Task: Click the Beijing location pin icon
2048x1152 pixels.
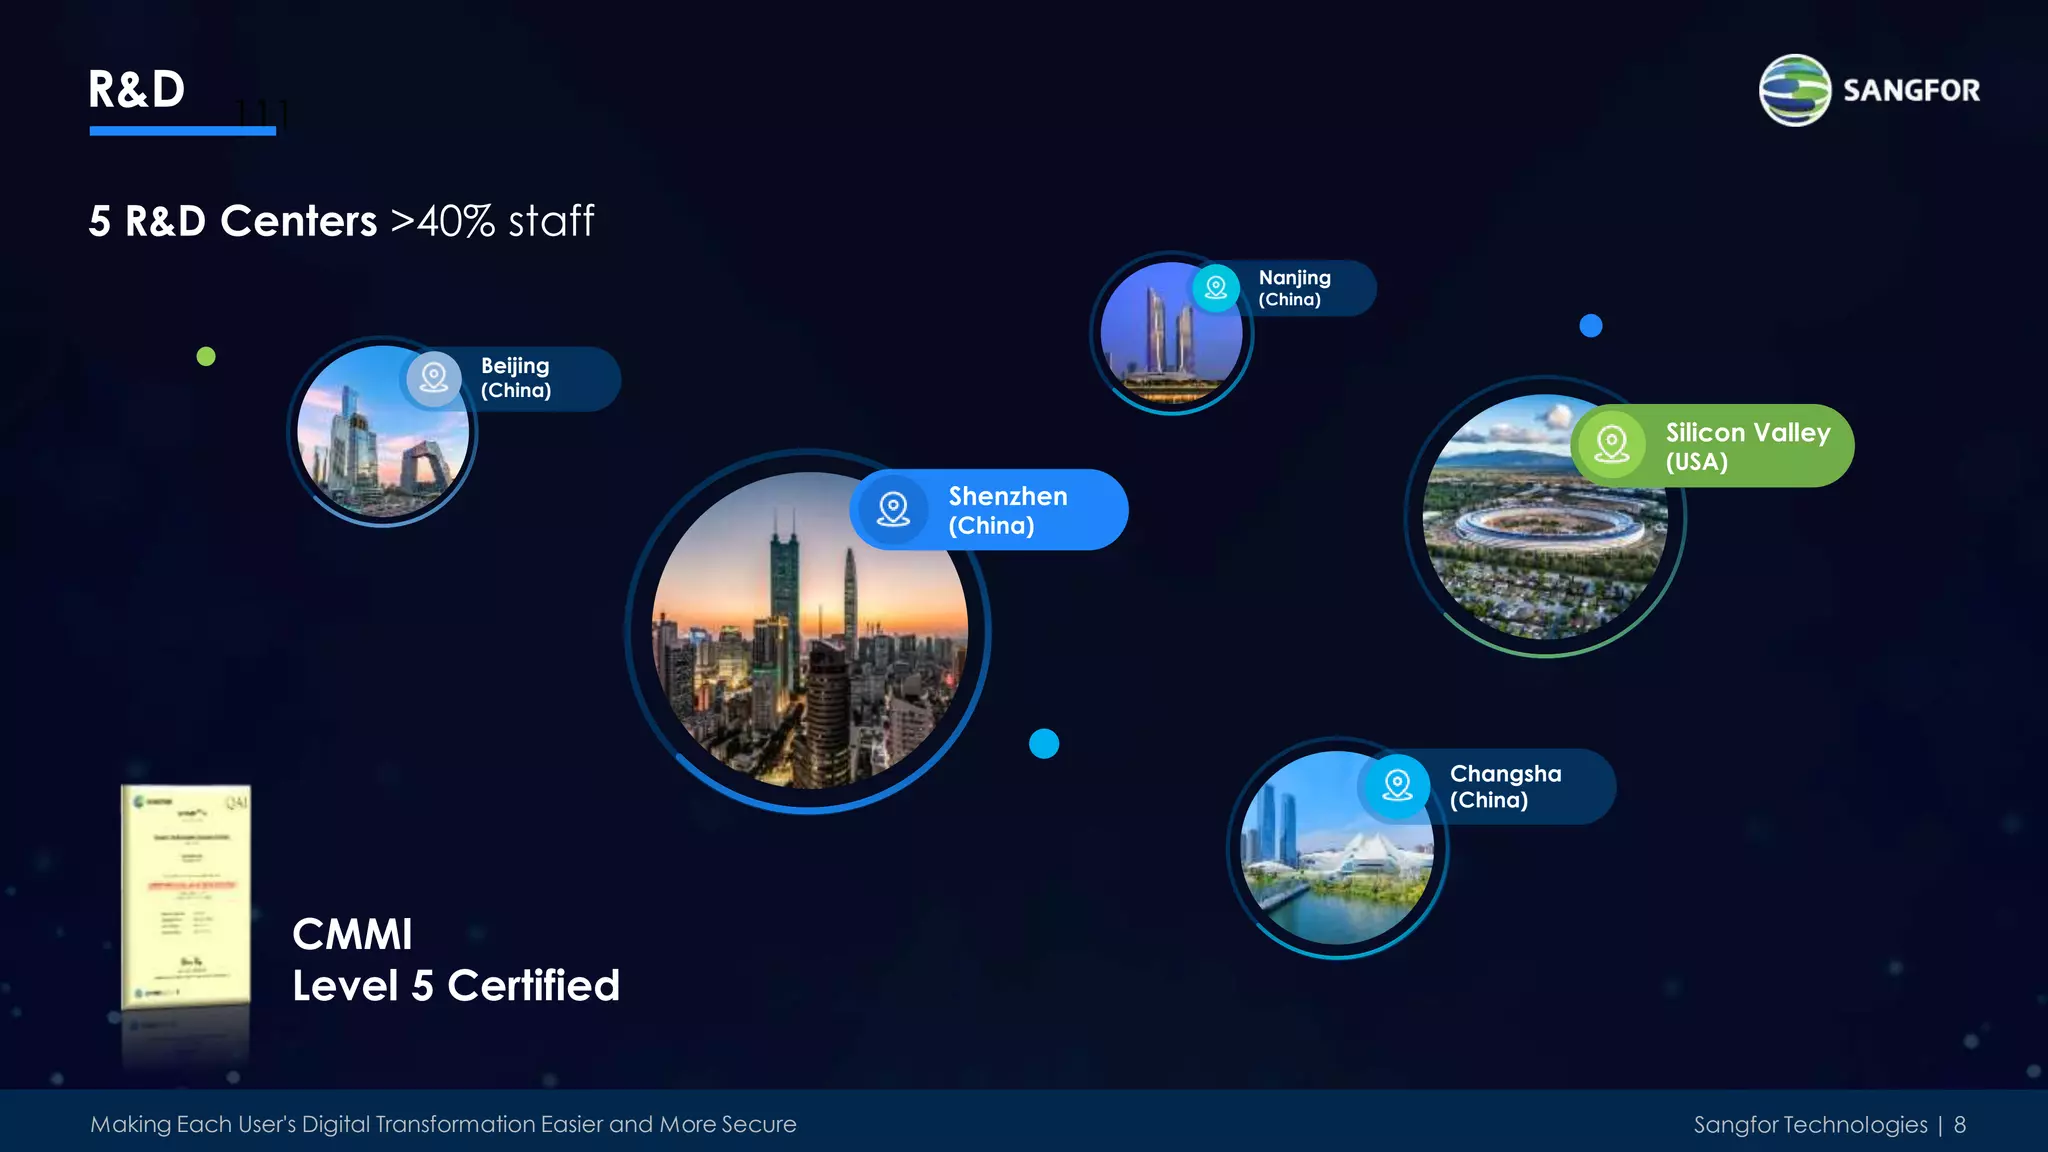Action: coord(434,378)
